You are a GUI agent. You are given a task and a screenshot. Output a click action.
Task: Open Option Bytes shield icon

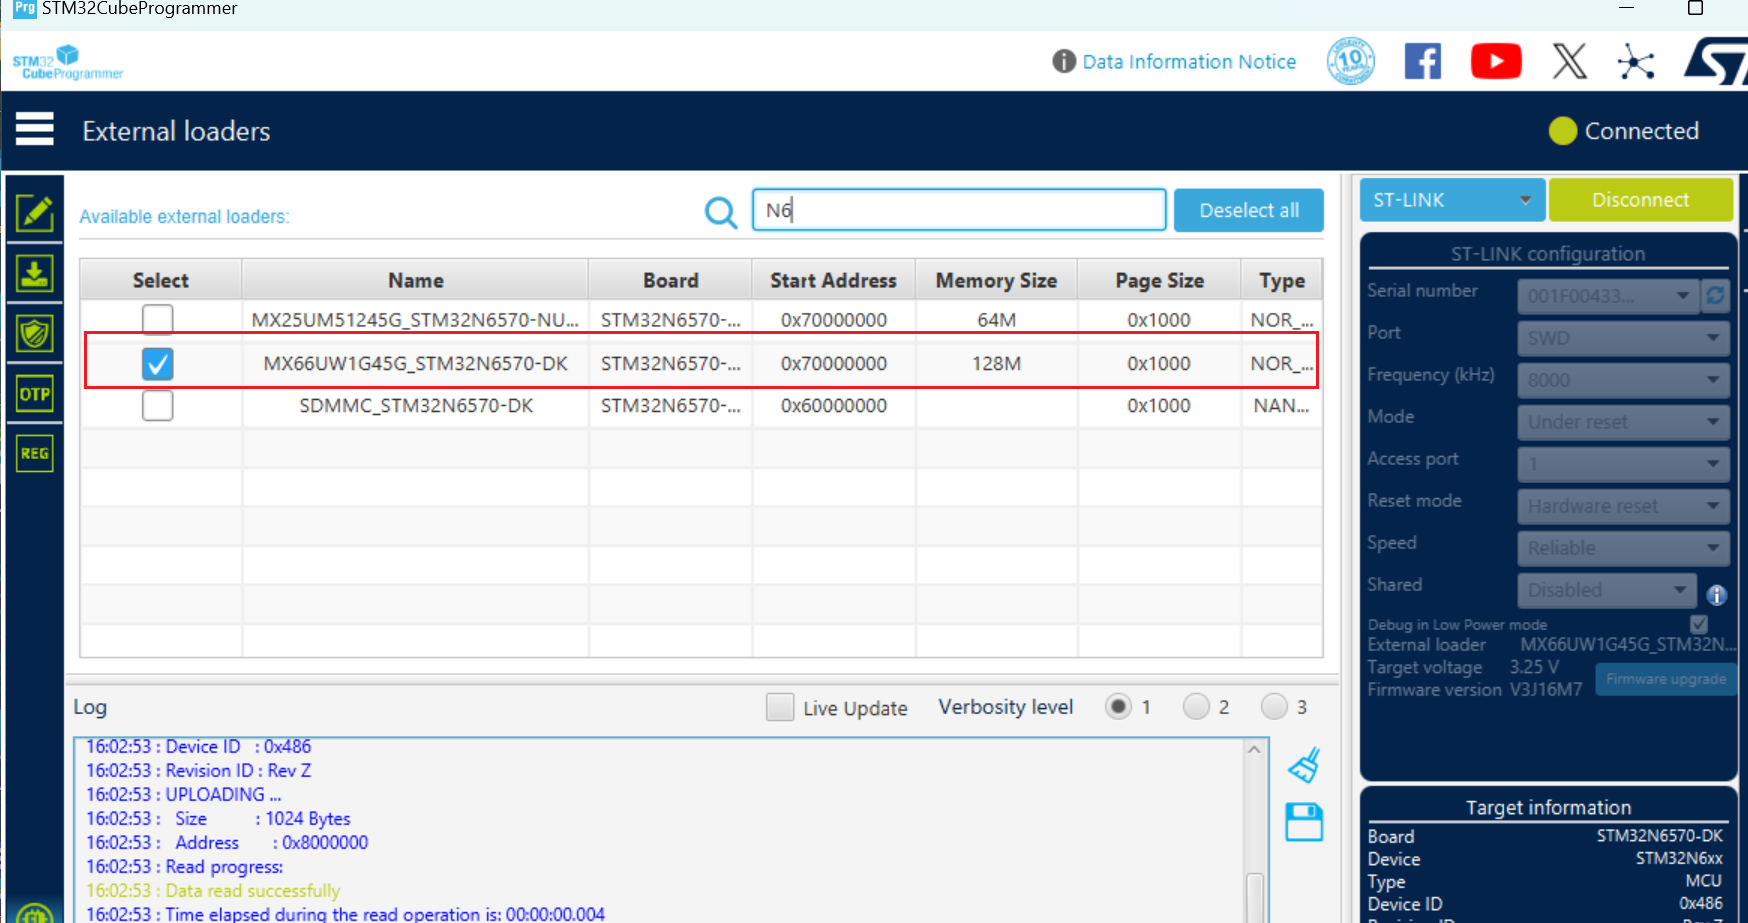point(35,333)
